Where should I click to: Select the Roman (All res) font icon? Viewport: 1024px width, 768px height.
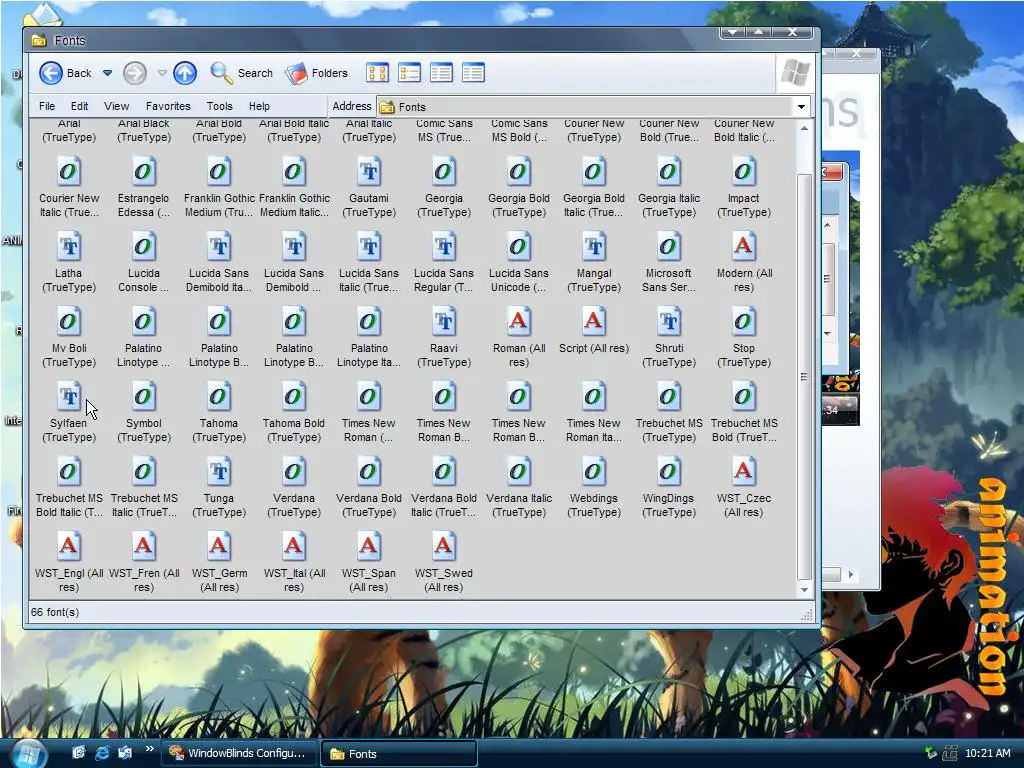(519, 322)
